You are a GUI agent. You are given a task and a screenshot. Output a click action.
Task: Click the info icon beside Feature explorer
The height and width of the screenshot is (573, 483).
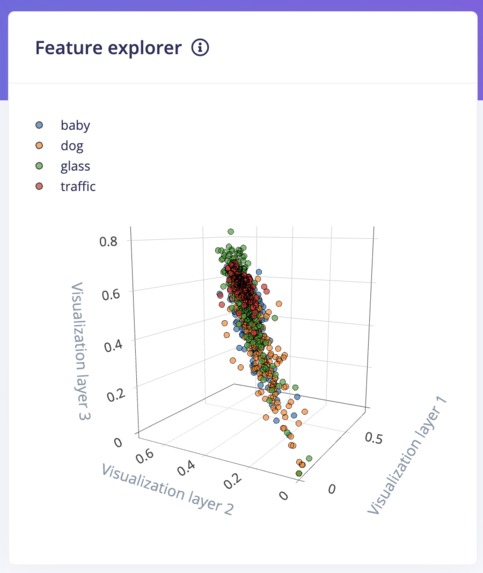coord(200,48)
